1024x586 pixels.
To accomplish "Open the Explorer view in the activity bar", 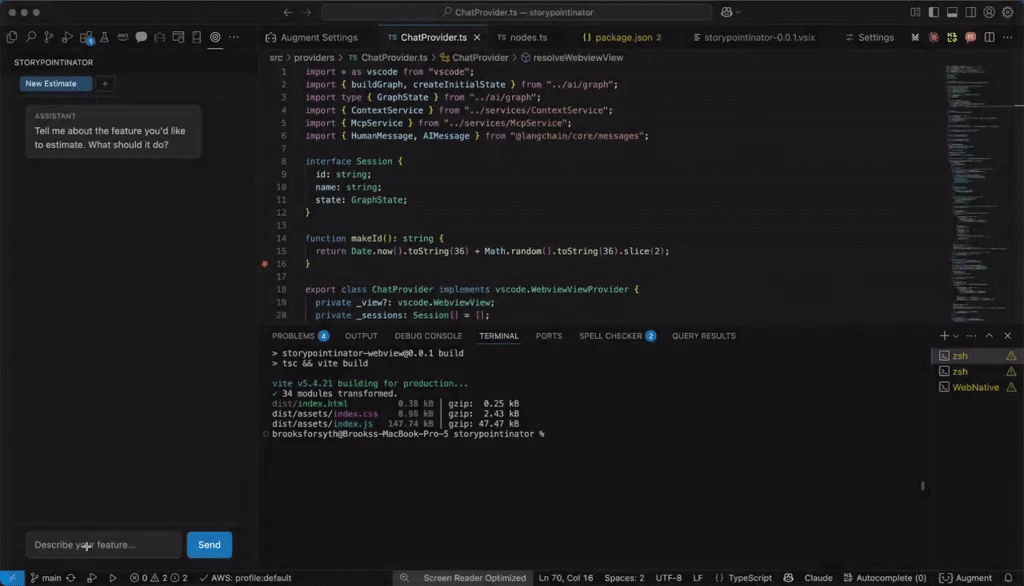I will 12,37.
